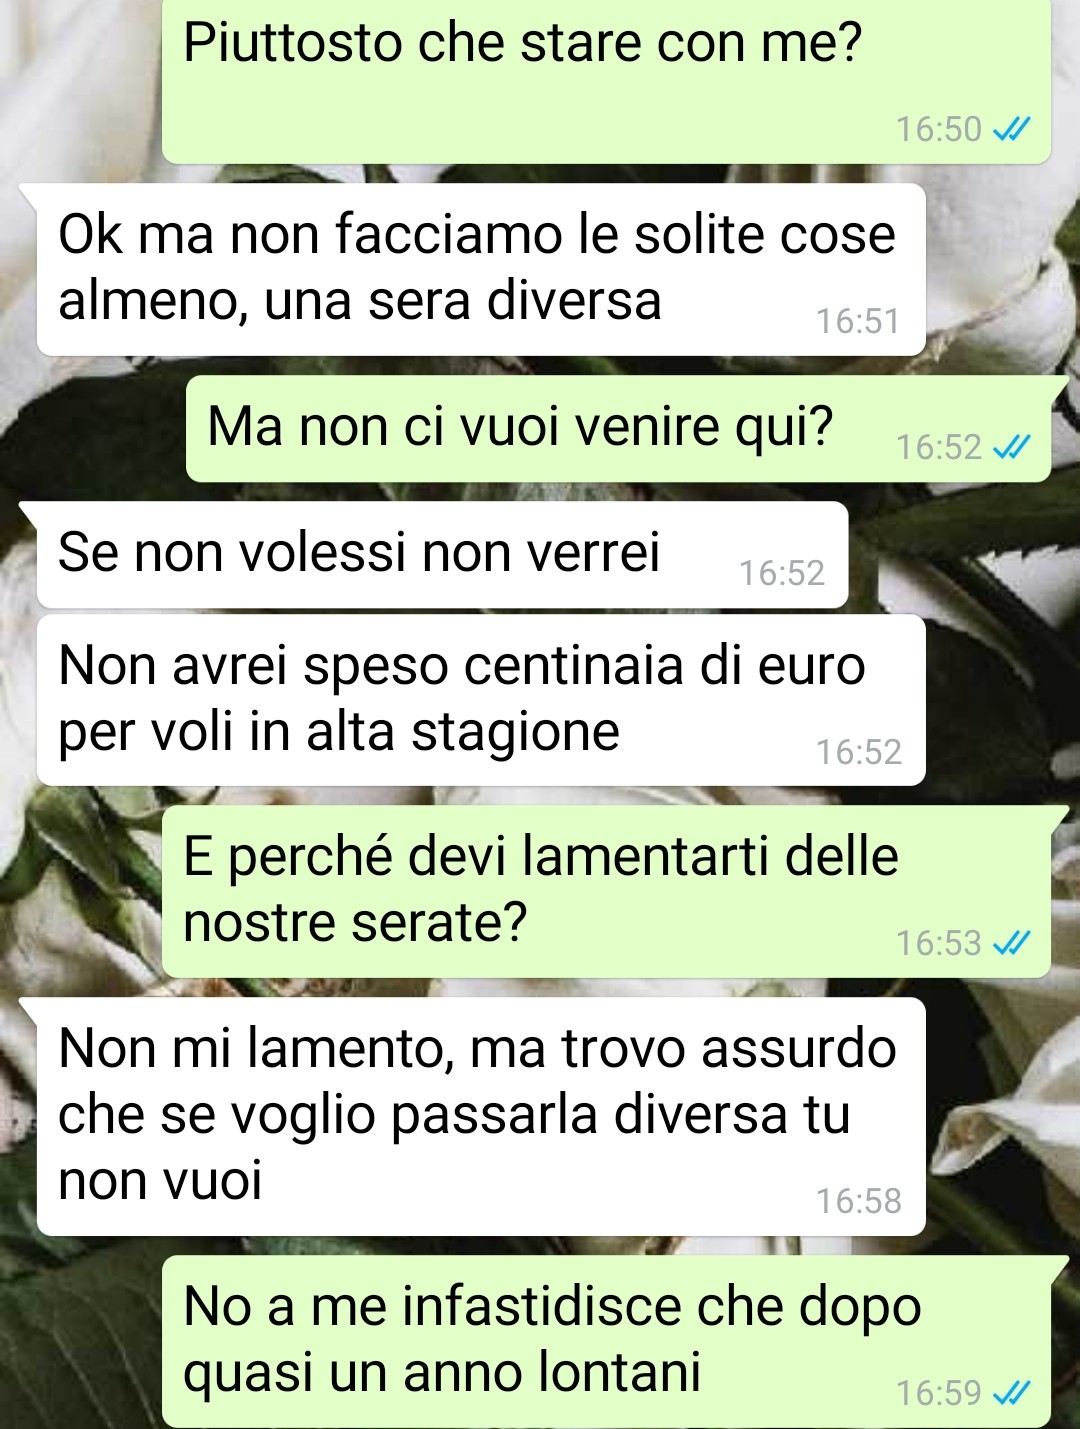Tap the message 'Non mi lamento, ma trovo assurdo'

pyautogui.click(x=481, y=1116)
